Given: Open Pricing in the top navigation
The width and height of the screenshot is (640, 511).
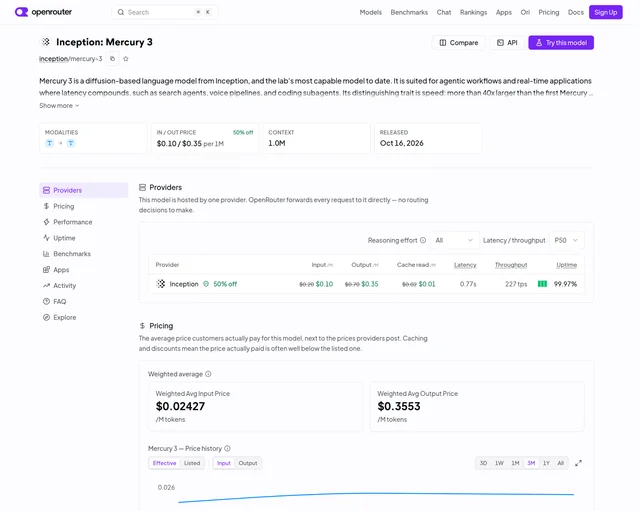Looking at the screenshot, I should 549,12.
